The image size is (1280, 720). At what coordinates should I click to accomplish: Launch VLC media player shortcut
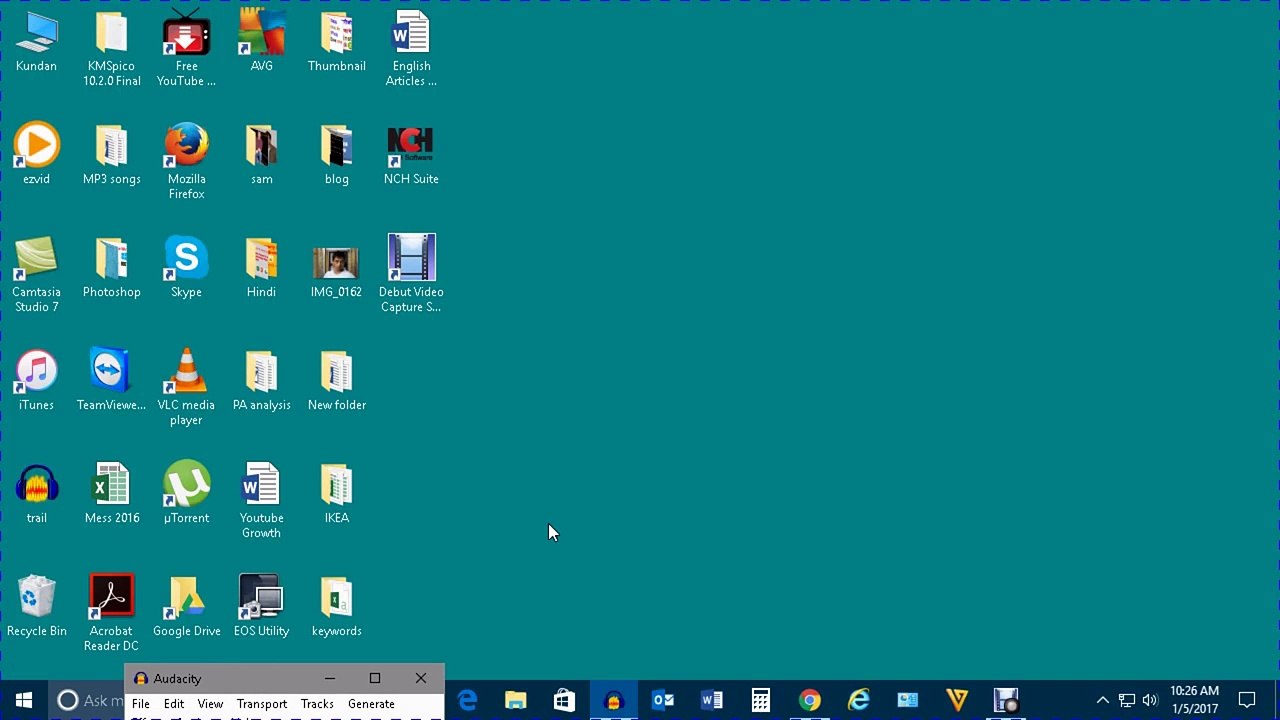(186, 388)
